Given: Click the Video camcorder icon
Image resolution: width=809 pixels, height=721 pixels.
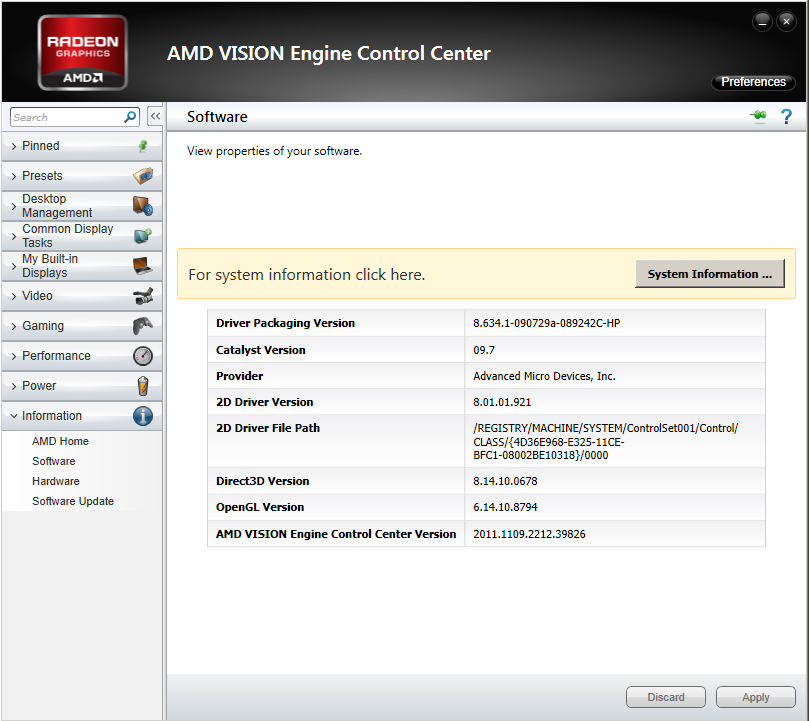Looking at the screenshot, I should tap(143, 296).
